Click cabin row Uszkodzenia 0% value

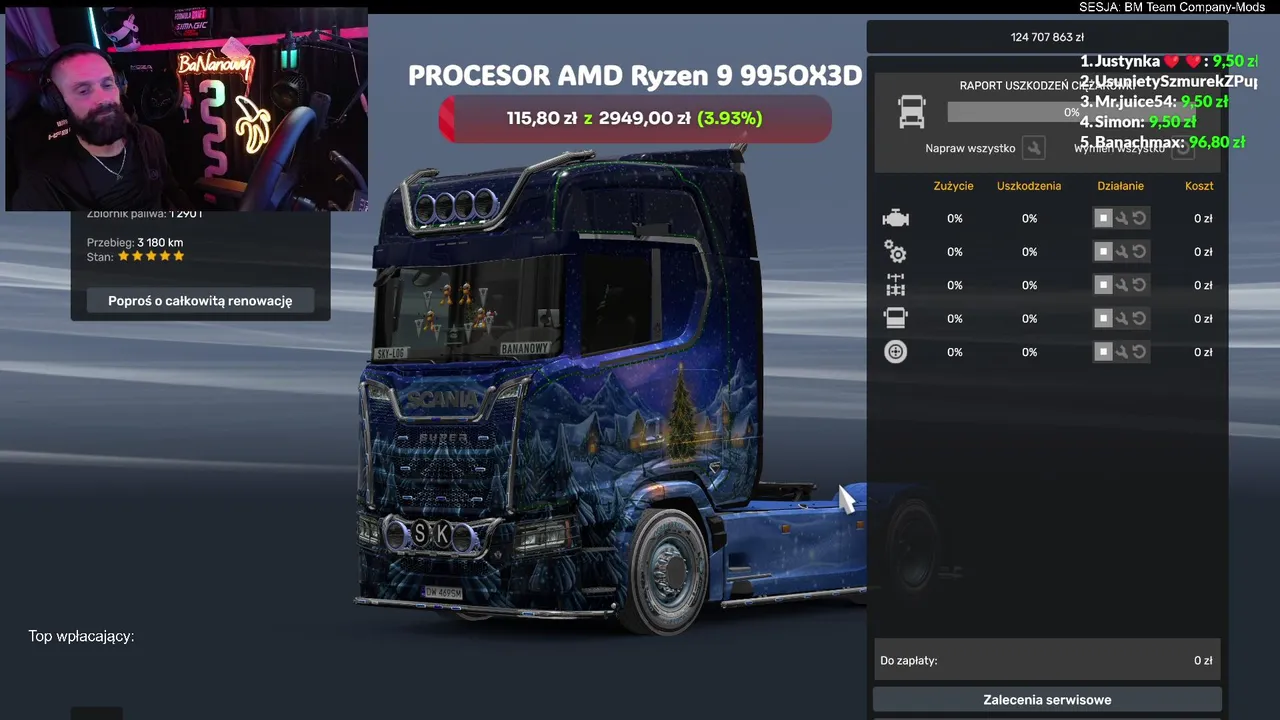[x=1029, y=318]
